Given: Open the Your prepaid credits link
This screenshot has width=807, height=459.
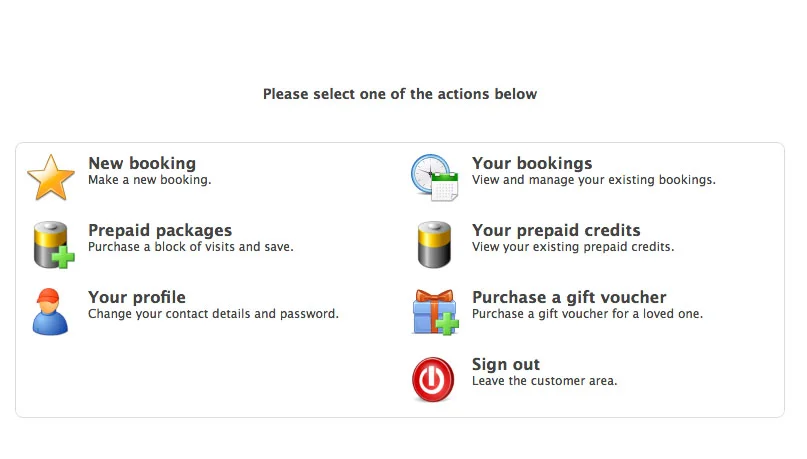Looking at the screenshot, I should coord(556,230).
